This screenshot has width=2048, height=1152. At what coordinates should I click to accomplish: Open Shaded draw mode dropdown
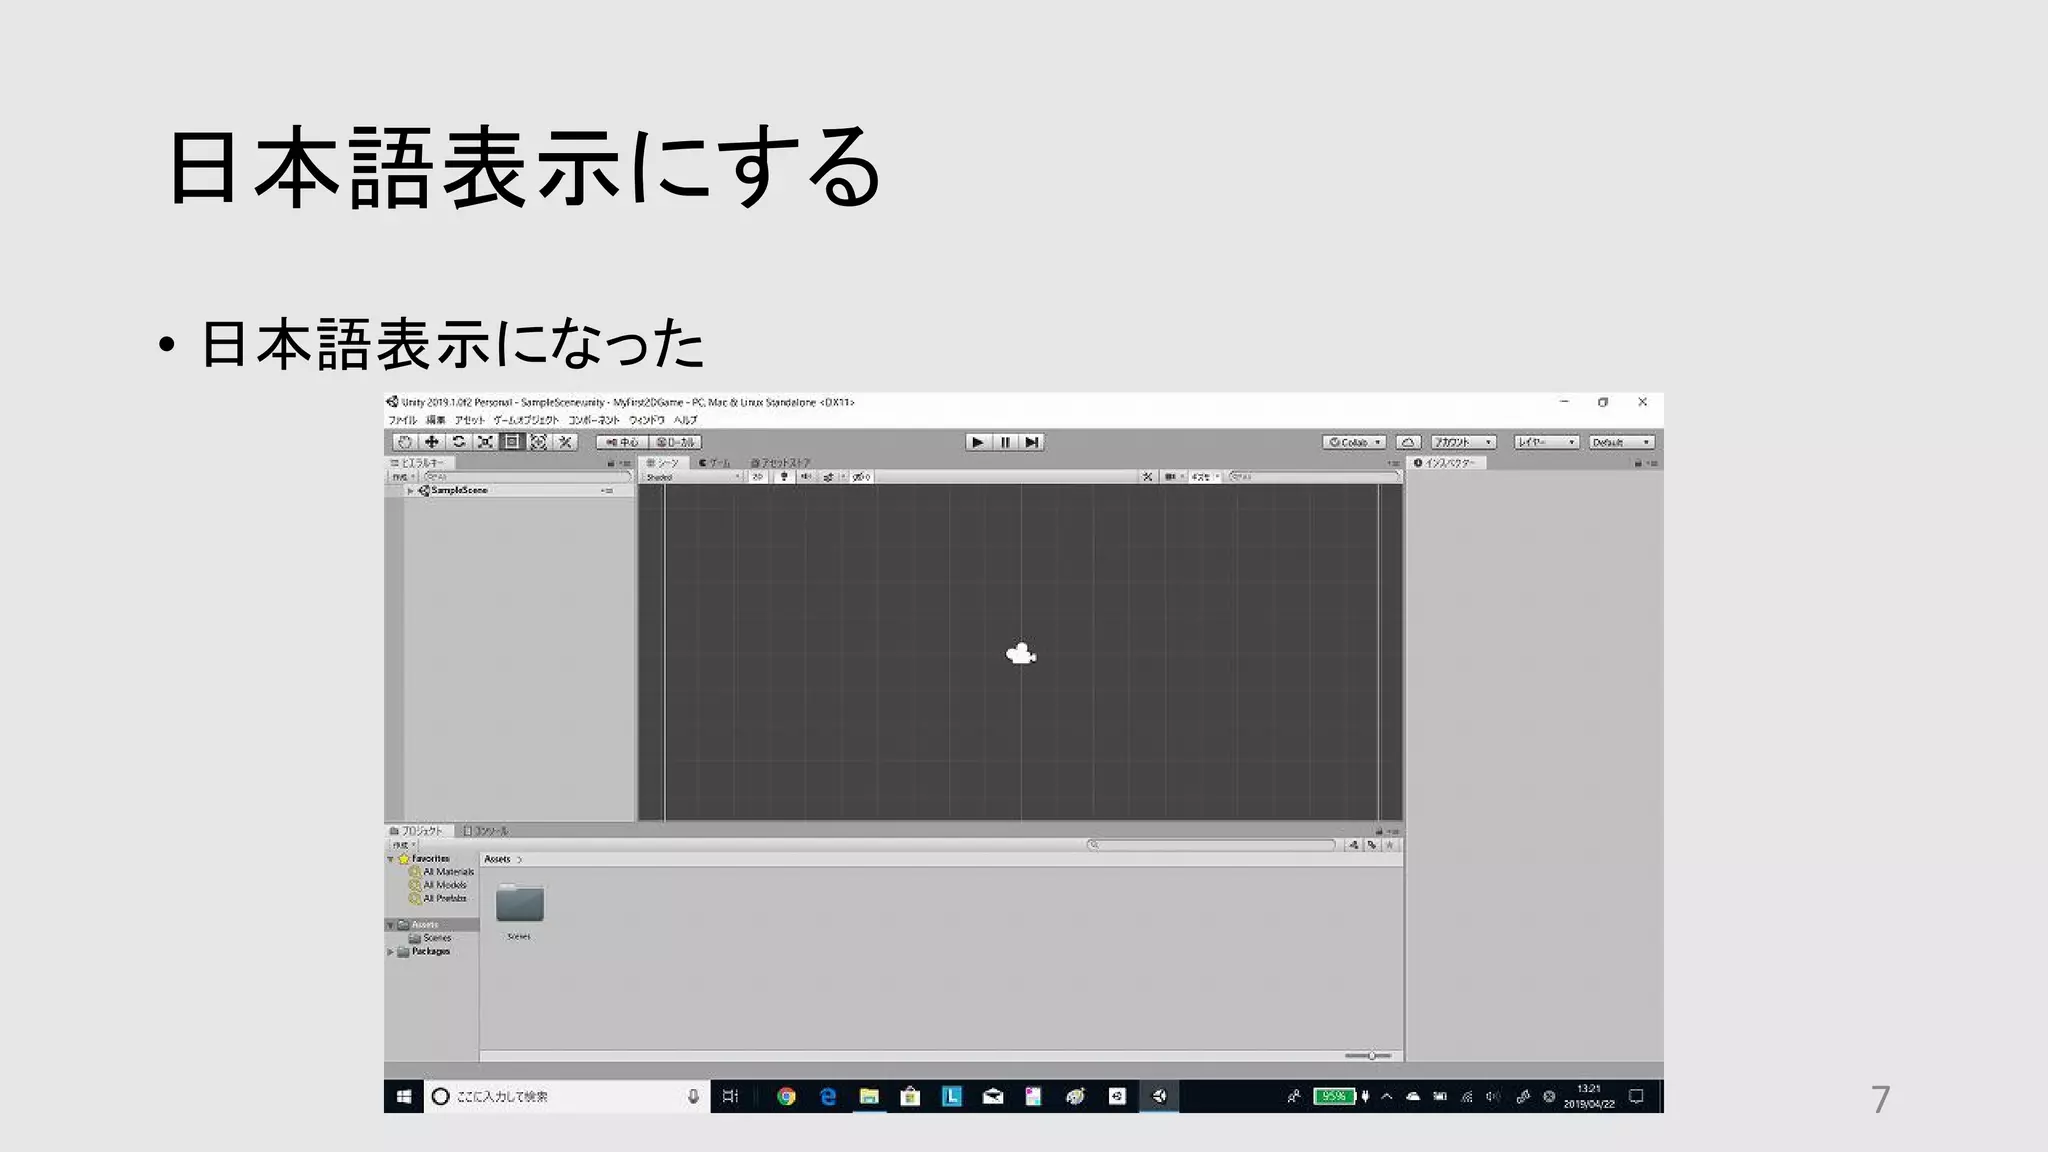692,477
